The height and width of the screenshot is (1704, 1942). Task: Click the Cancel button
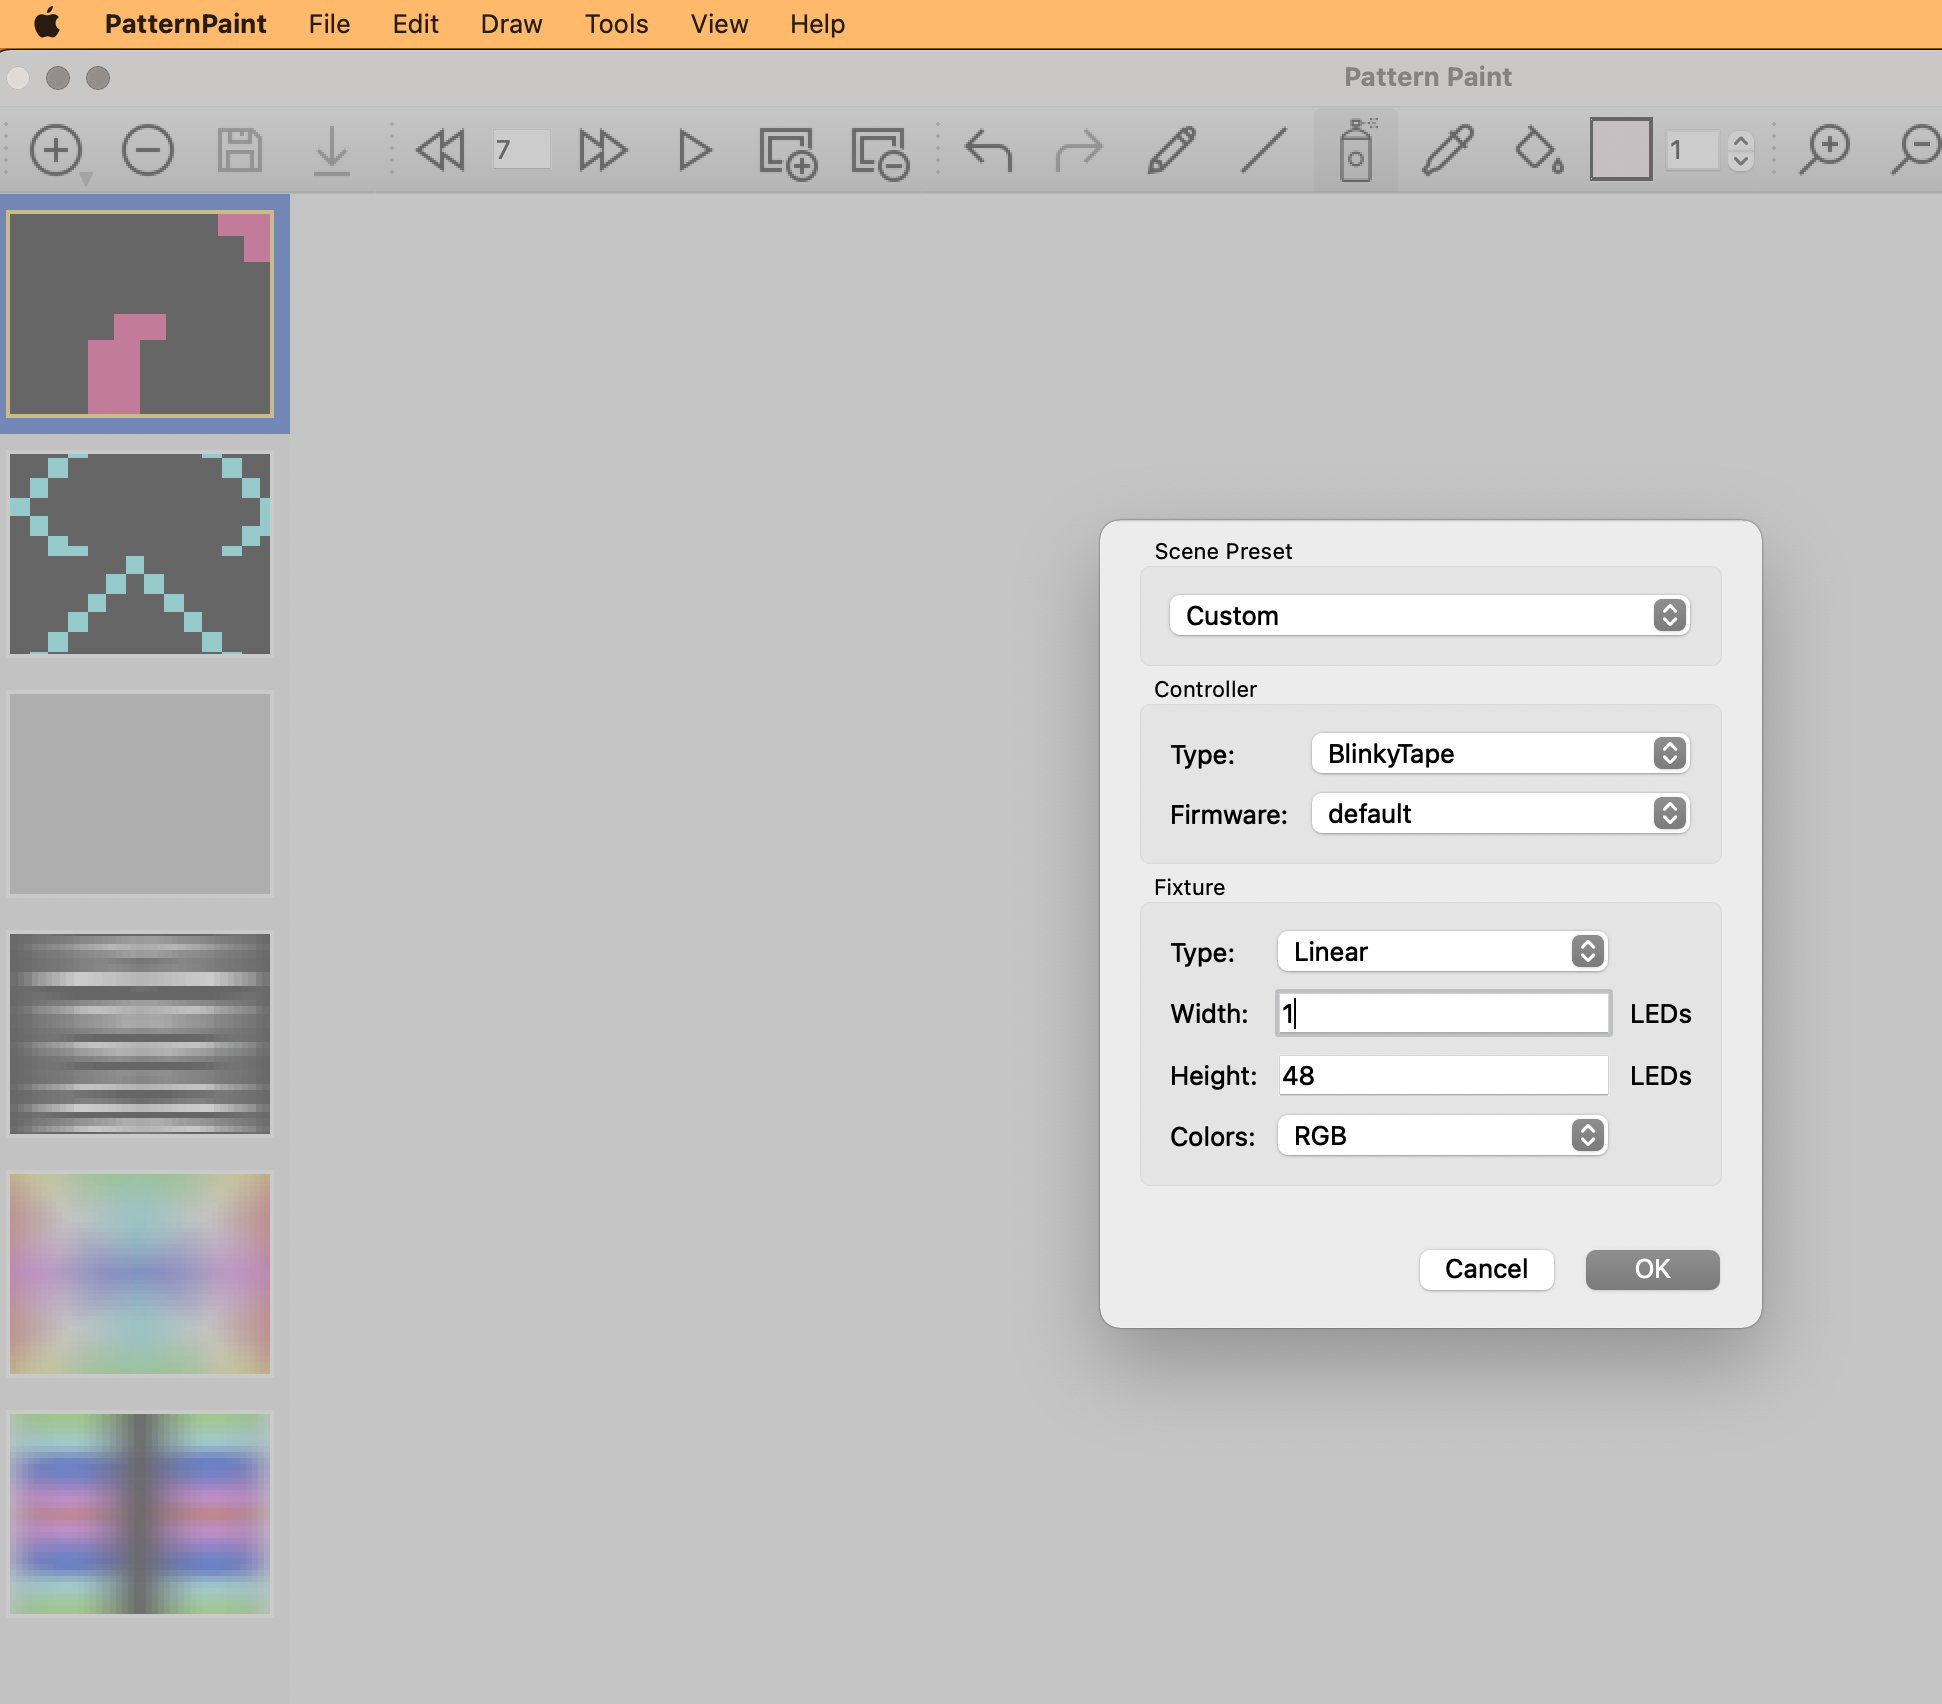[1486, 1269]
